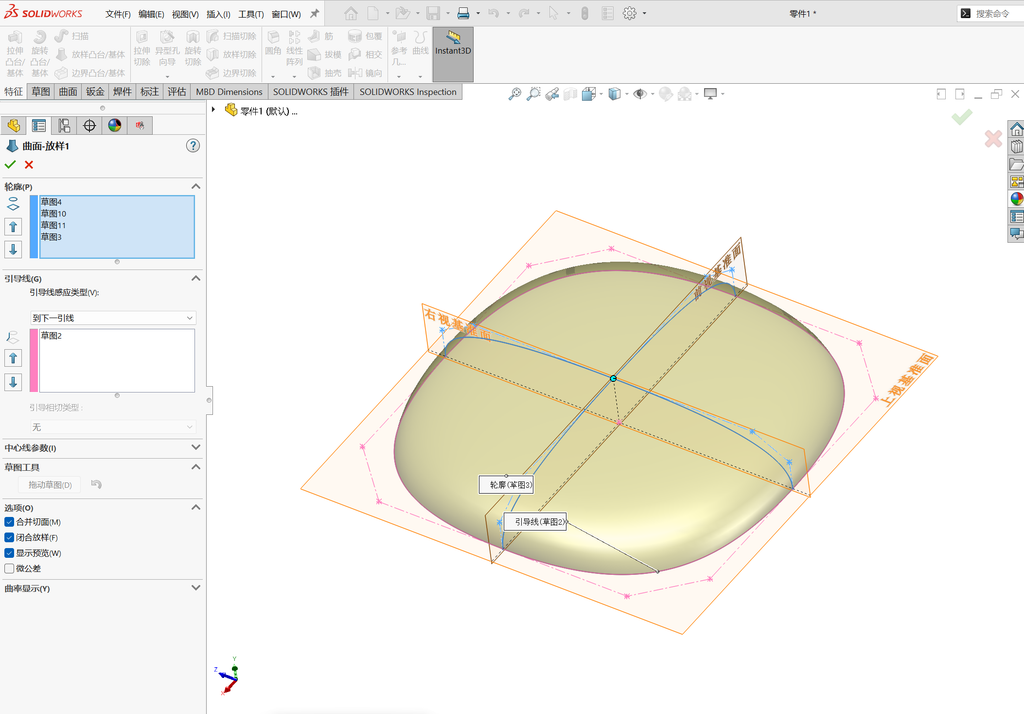Select 草图11 in profiles list
The height and width of the screenshot is (714, 1024).
click(116, 225)
